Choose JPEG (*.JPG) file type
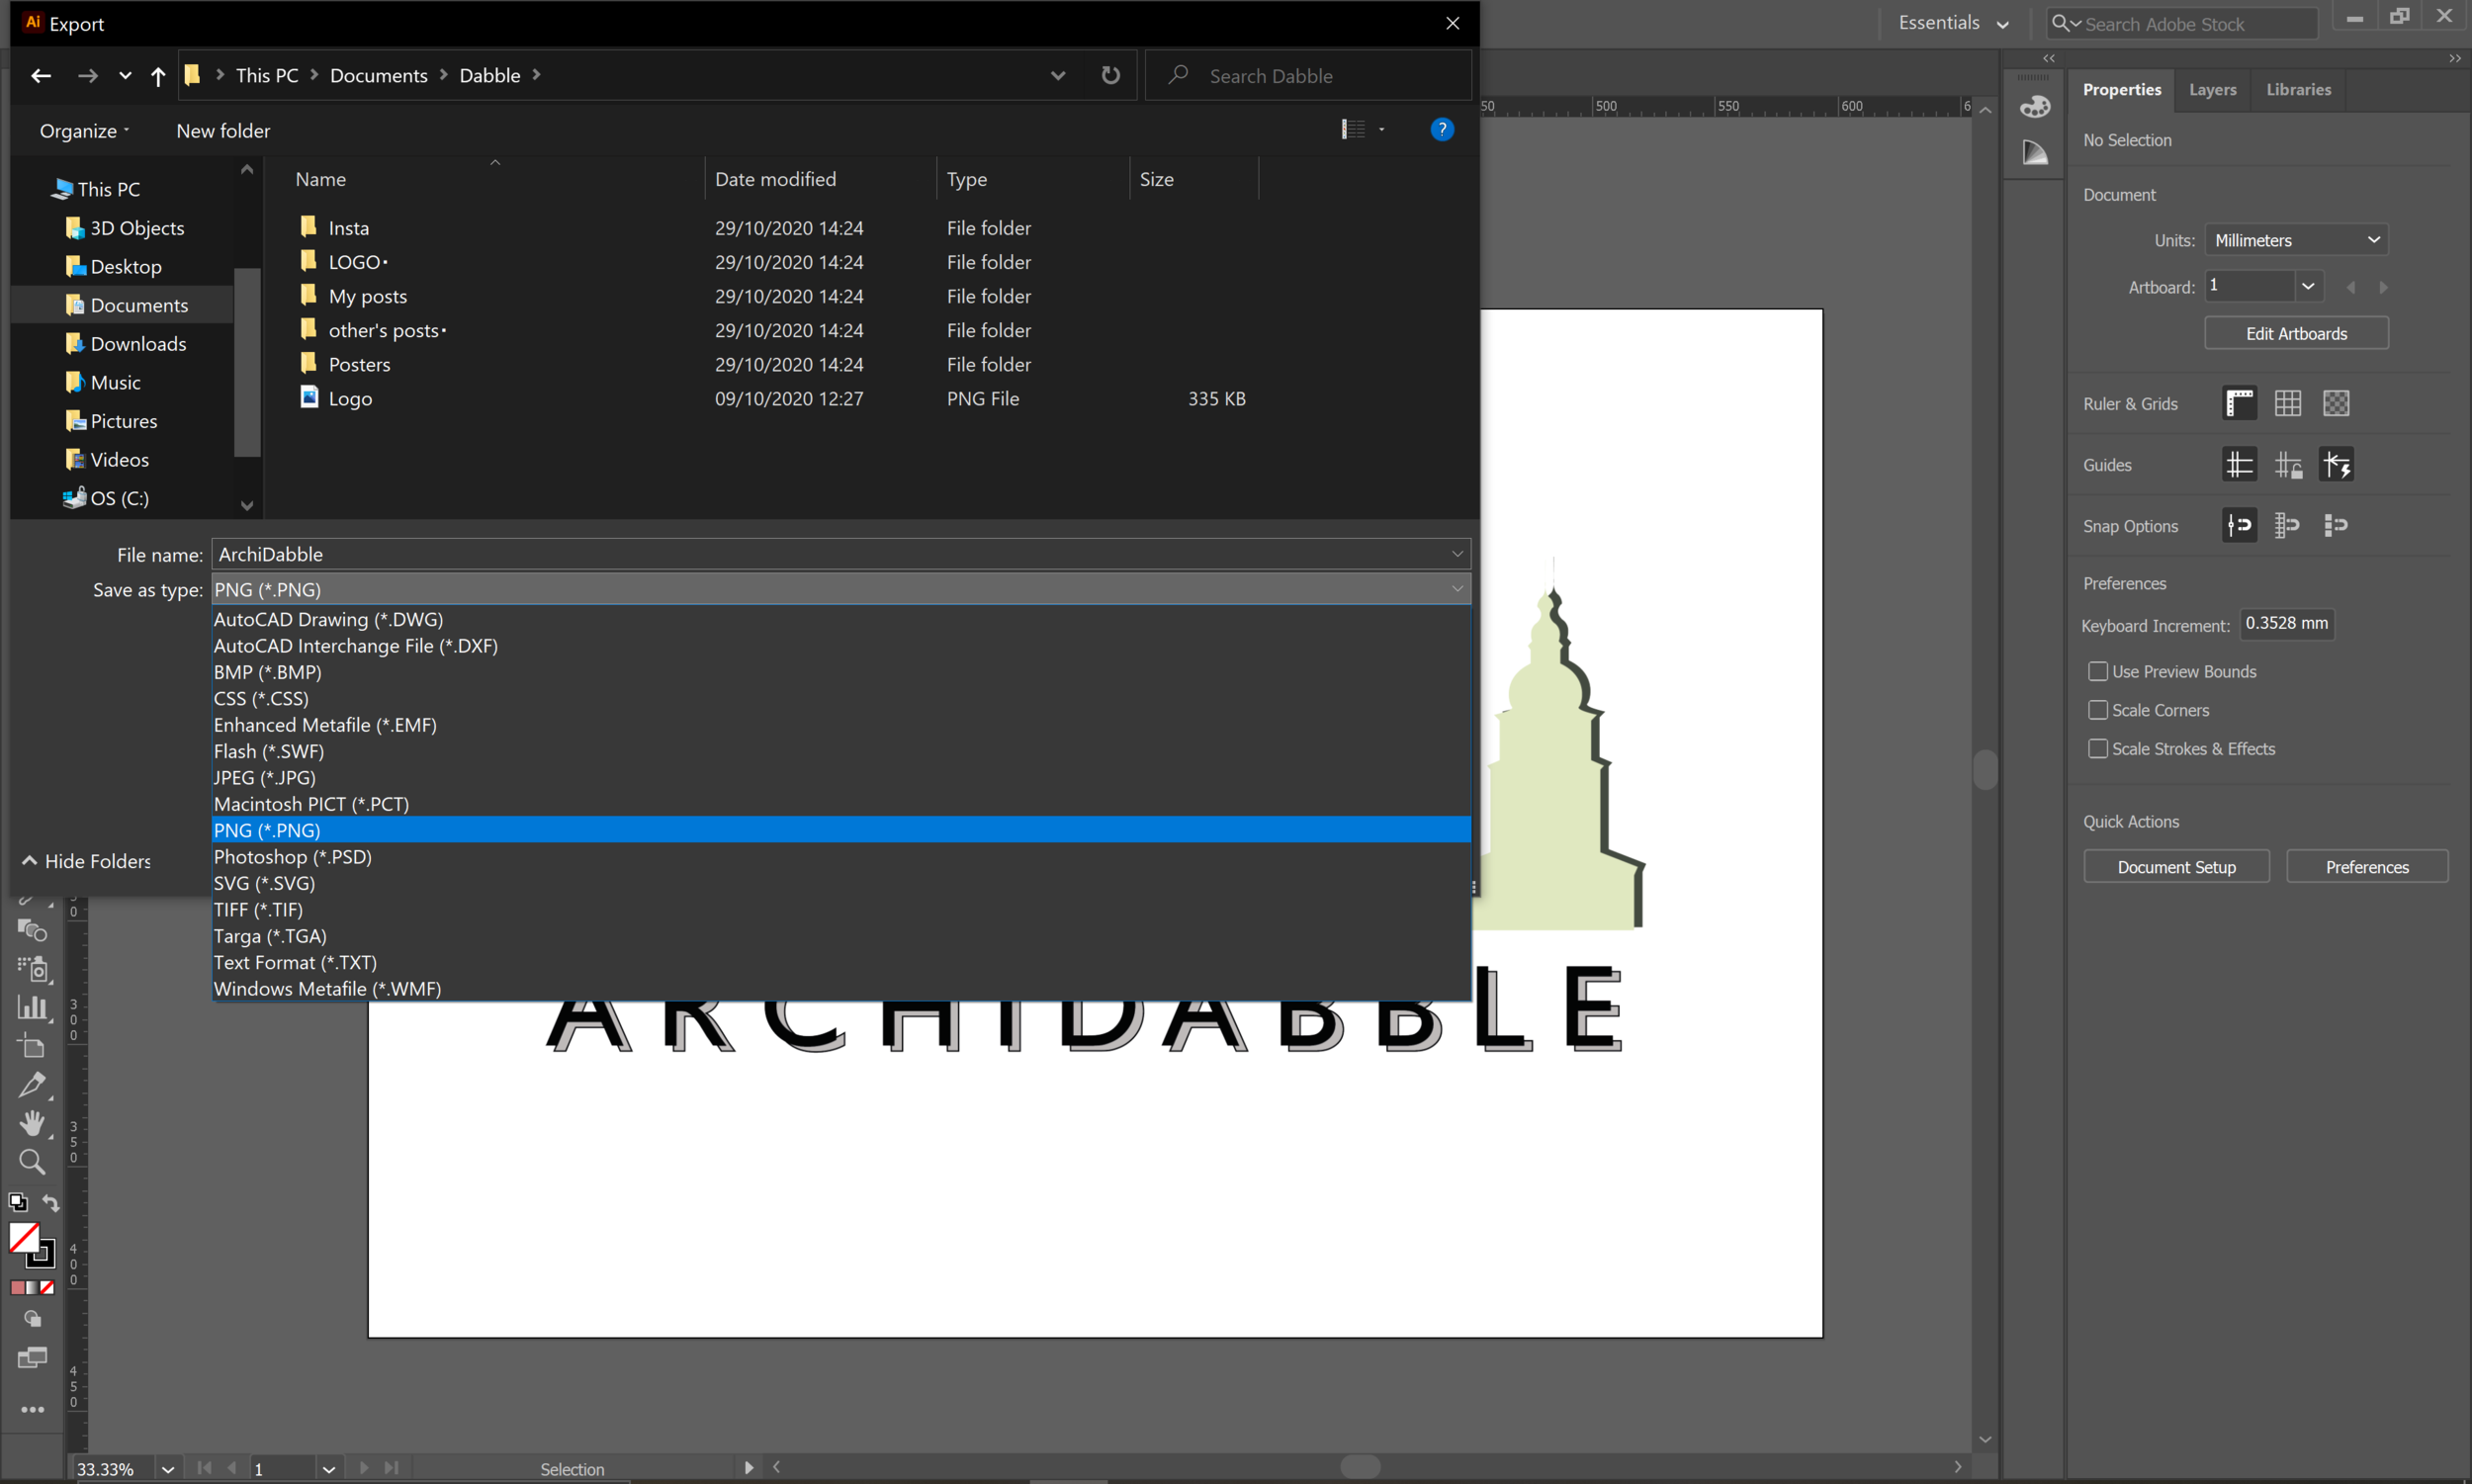The width and height of the screenshot is (2472, 1484). click(x=841, y=777)
